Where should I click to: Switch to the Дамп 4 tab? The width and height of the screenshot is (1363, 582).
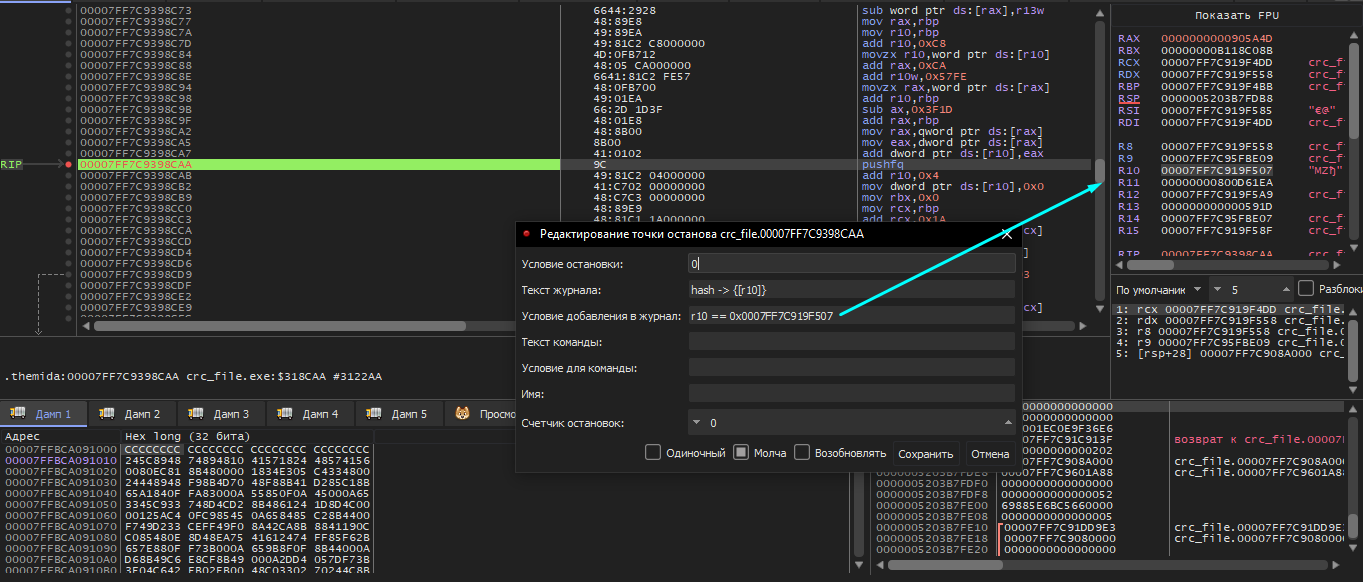(x=310, y=413)
